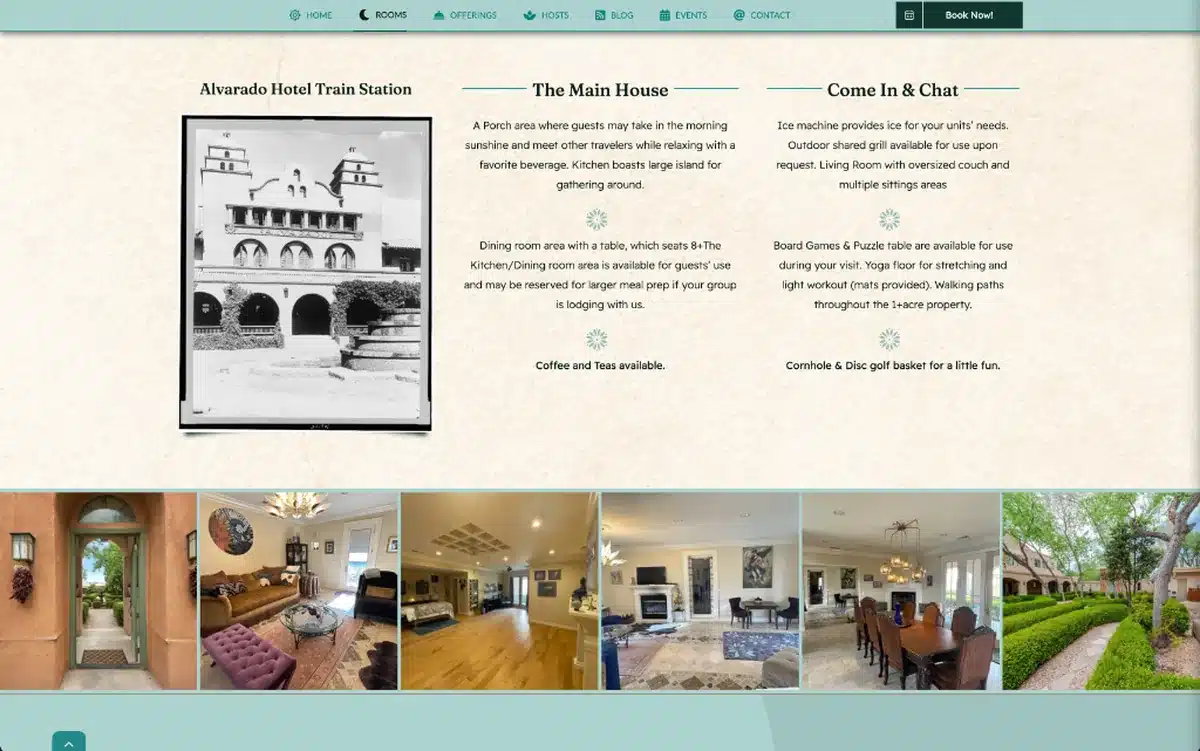Click the back-to-top arrow at bottom left
The width and height of the screenshot is (1200, 751).
click(68, 743)
